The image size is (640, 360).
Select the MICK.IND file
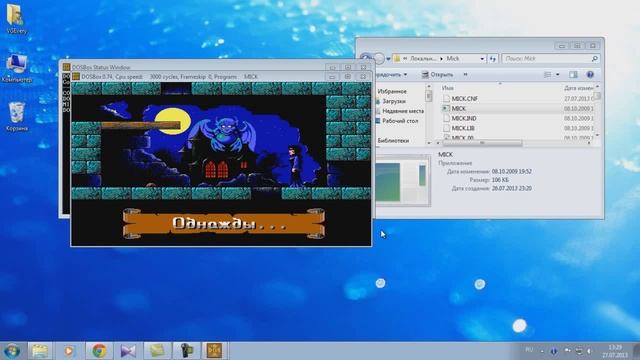[x=464, y=118]
